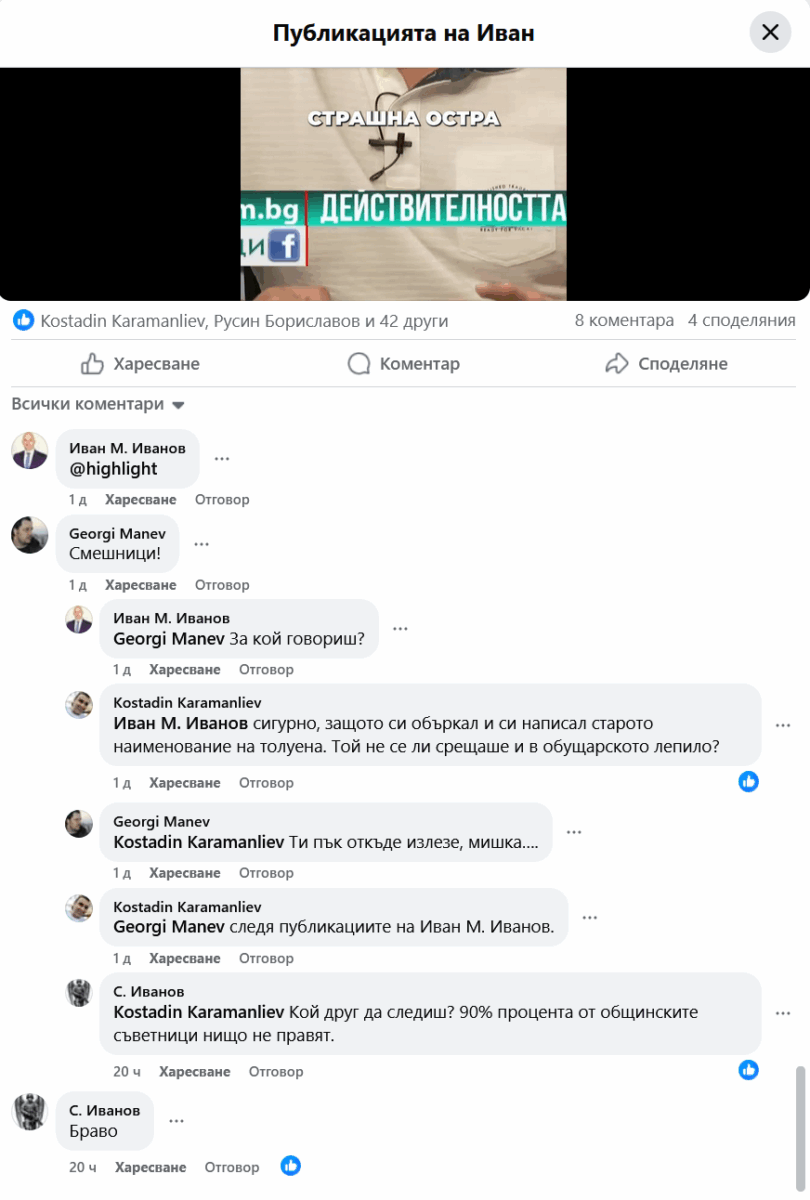Image resolution: width=810 pixels, height=1200 pixels.
Task: Click the like badge next to the Браво comment
Action: pyautogui.click(x=291, y=1166)
